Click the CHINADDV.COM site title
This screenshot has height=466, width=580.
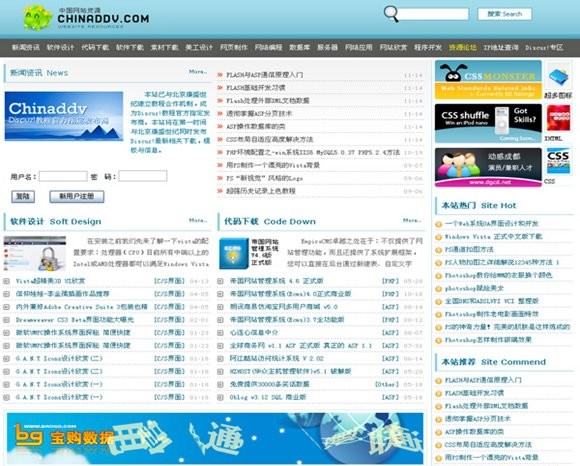point(103,18)
